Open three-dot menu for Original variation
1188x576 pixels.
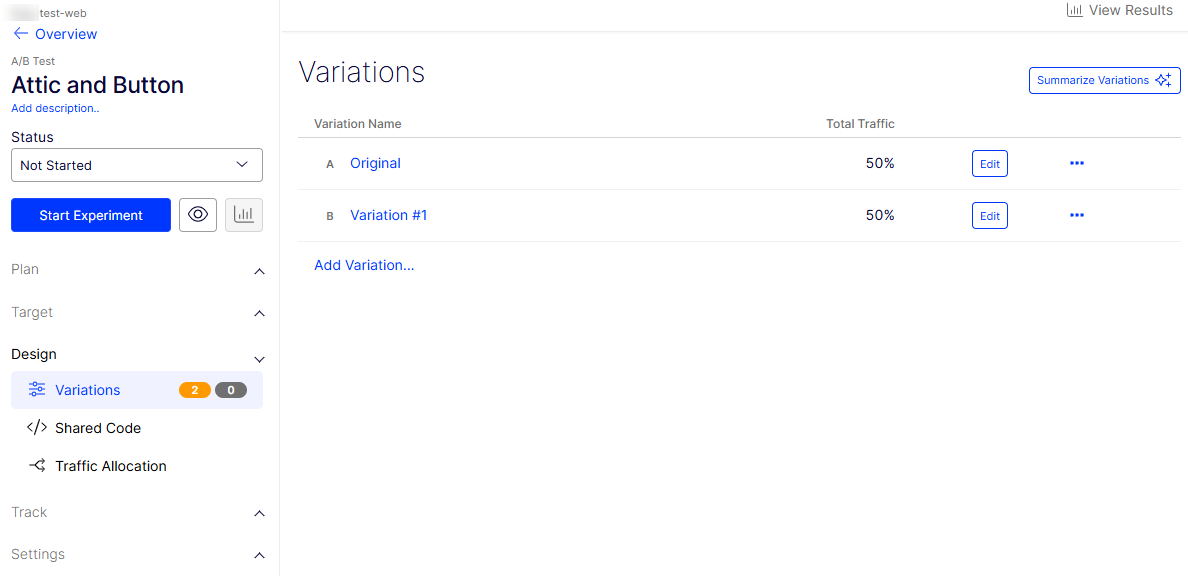[x=1076, y=163]
